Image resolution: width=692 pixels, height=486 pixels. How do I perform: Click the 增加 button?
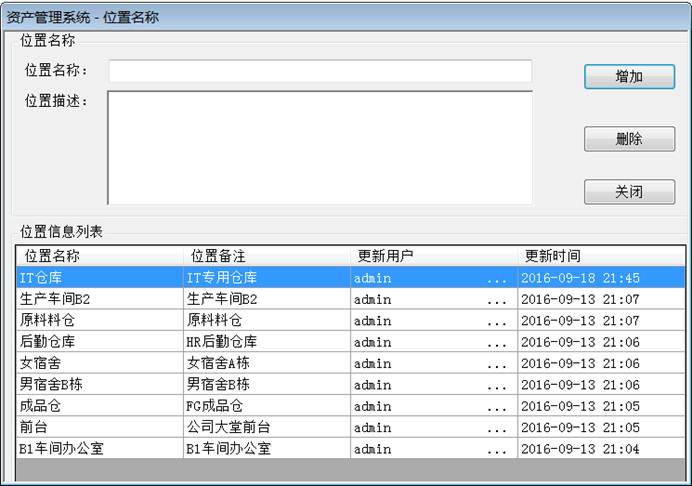[x=629, y=77]
